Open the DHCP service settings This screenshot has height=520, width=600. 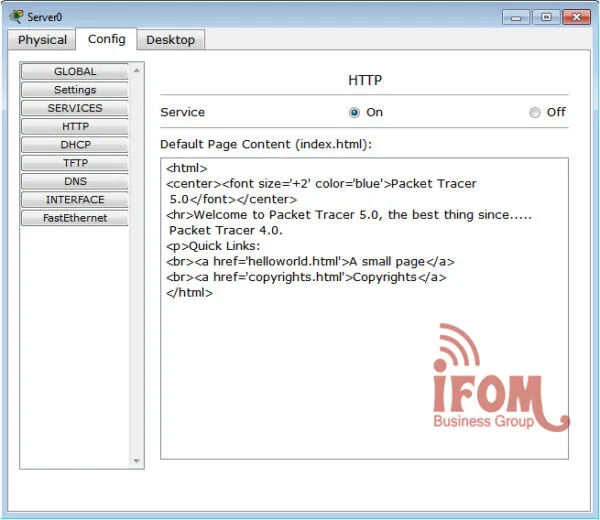[75, 145]
